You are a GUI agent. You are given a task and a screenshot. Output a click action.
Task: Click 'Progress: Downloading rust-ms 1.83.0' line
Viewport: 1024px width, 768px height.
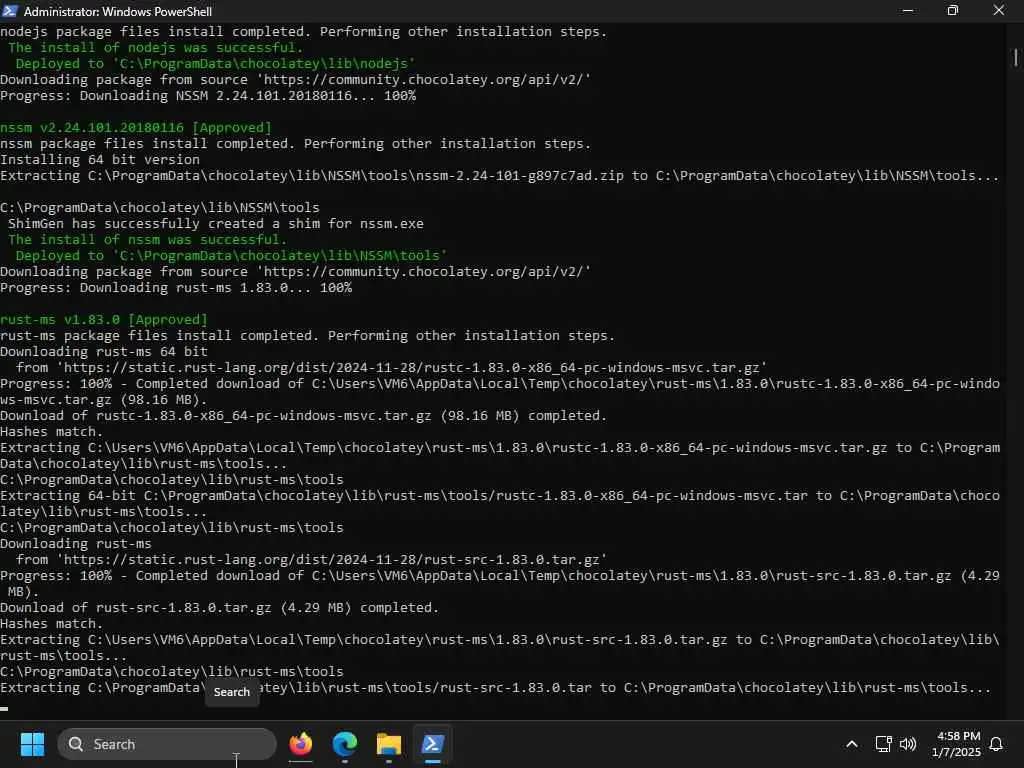click(176, 287)
